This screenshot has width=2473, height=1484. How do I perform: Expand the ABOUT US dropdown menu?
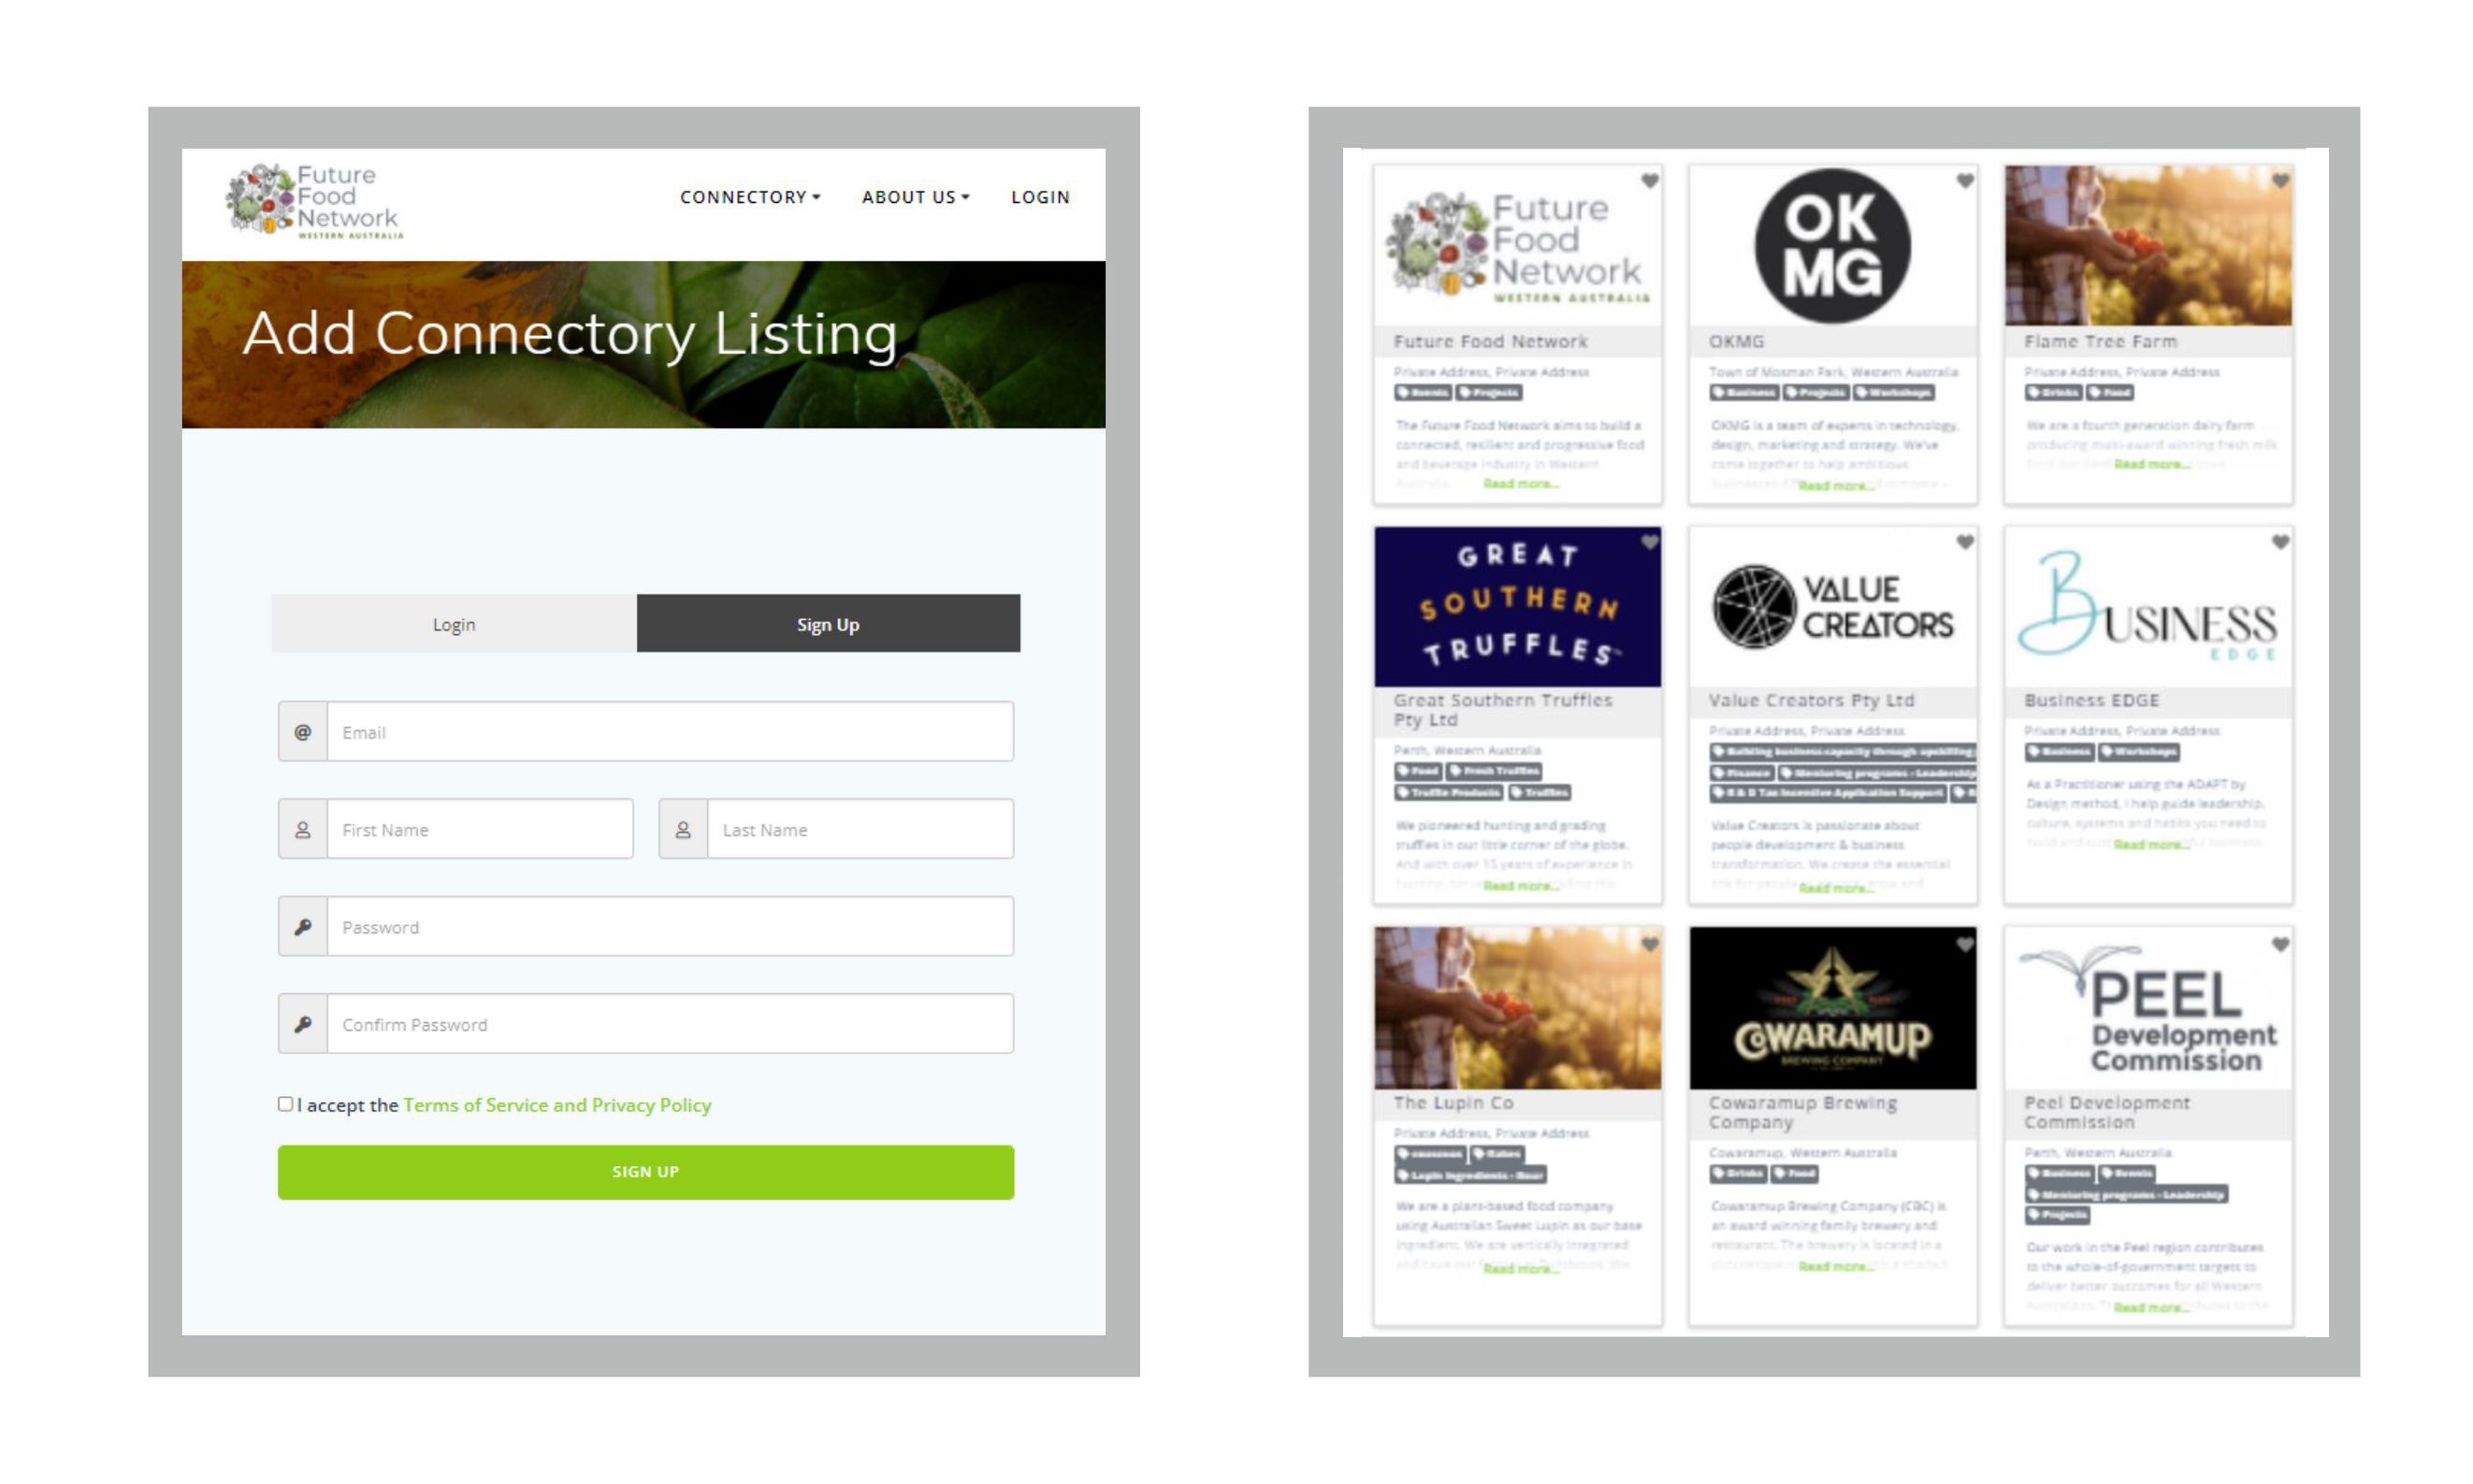(912, 198)
